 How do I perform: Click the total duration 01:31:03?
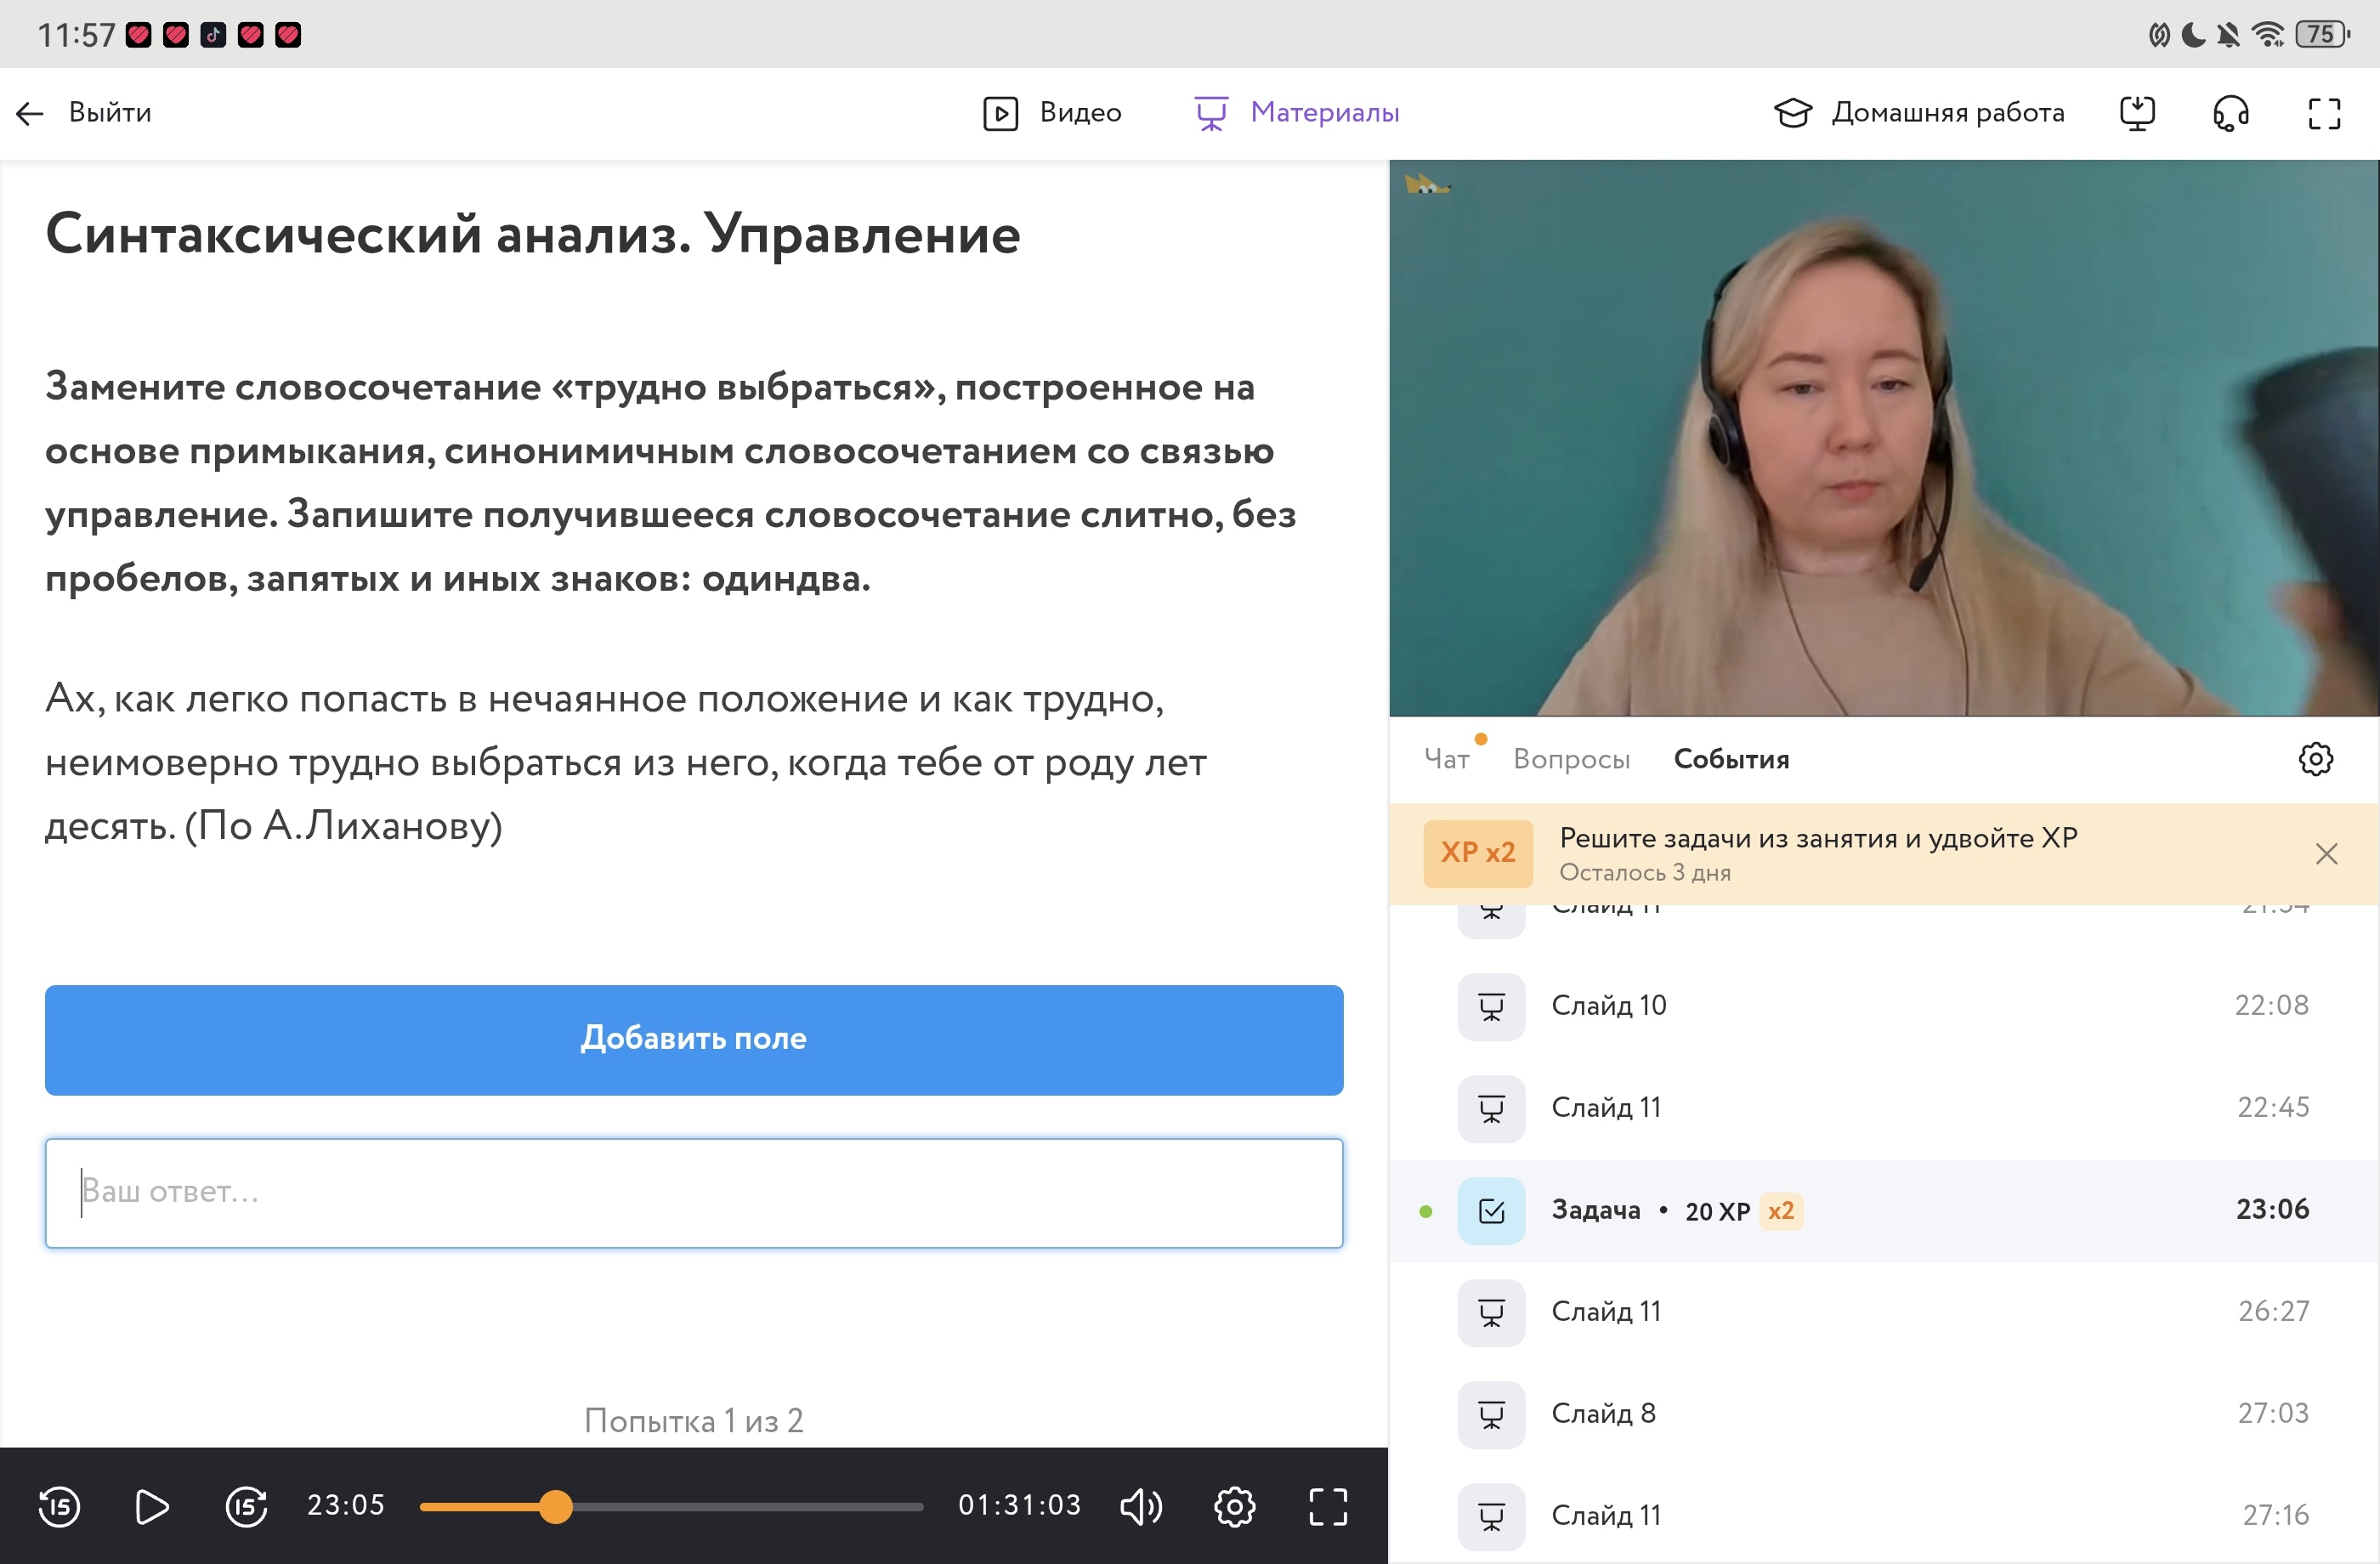(x=1019, y=1505)
